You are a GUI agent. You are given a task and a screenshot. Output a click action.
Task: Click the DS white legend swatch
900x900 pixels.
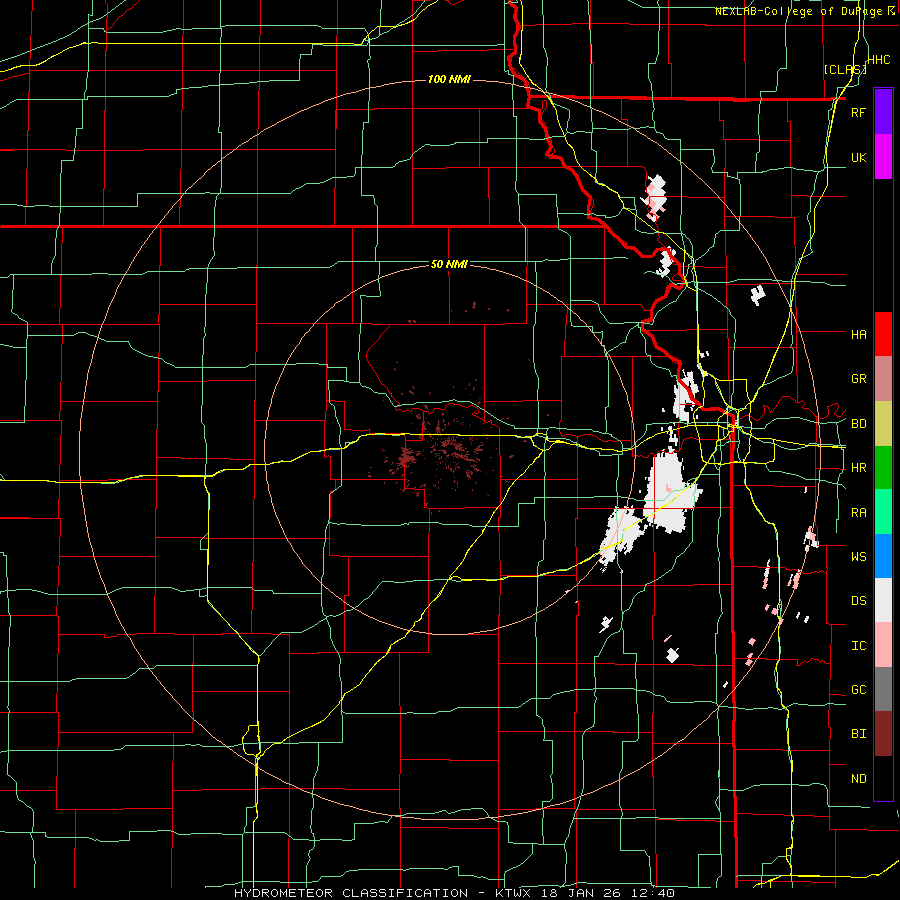tap(883, 600)
